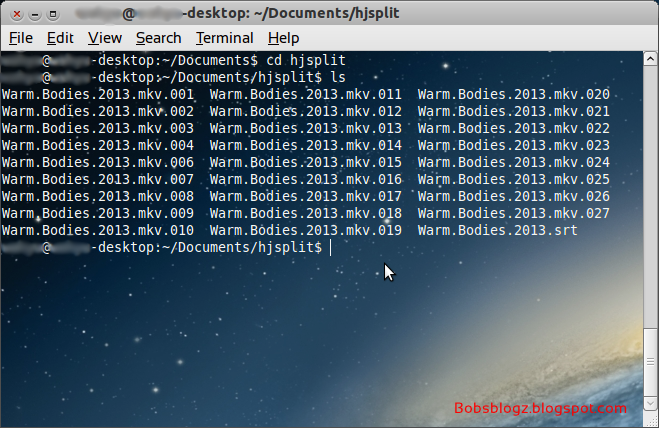The height and width of the screenshot is (428, 659).
Task: Click file Warm.Bodies.2013.mkv.019
Action: click(306, 230)
